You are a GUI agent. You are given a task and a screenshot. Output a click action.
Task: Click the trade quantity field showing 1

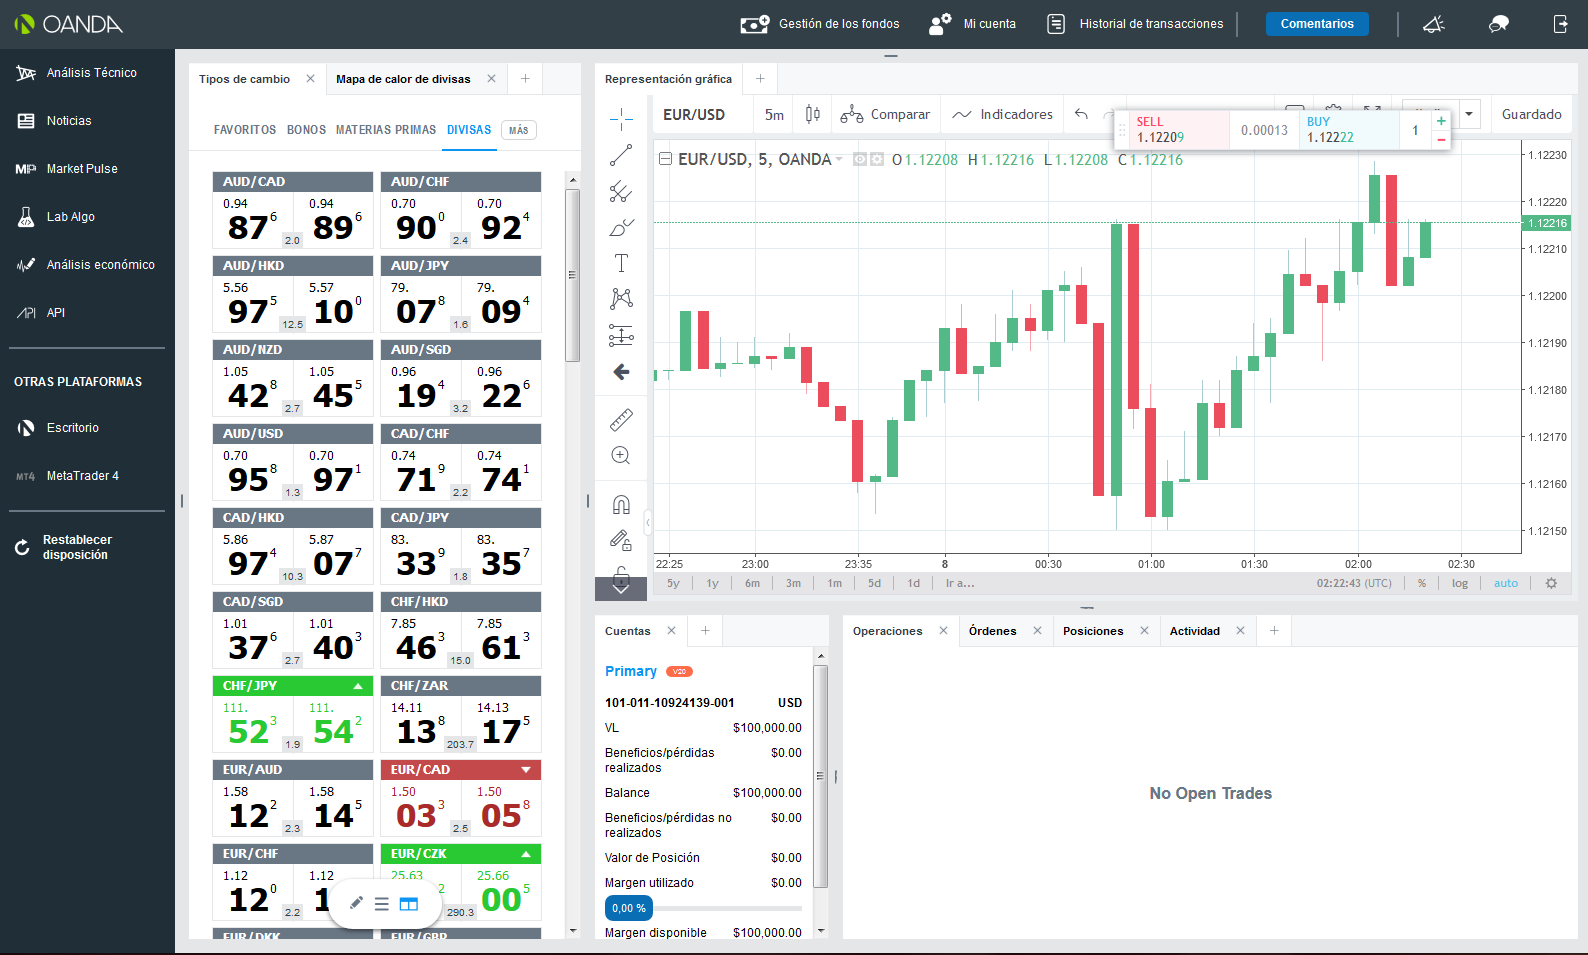1415,130
